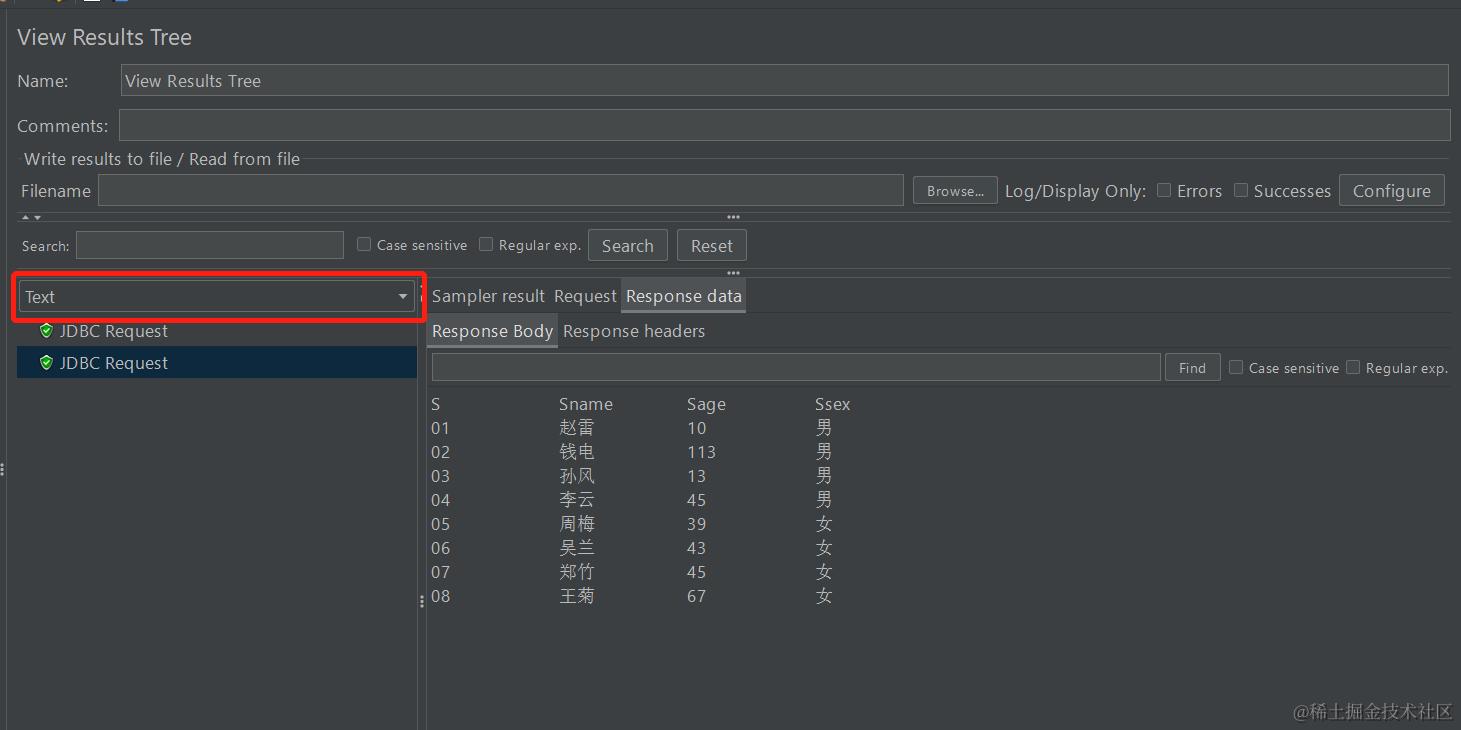Screen dimensions: 1461x730
Task: Switch to the Response headers sub-tab
Action: 634,331
